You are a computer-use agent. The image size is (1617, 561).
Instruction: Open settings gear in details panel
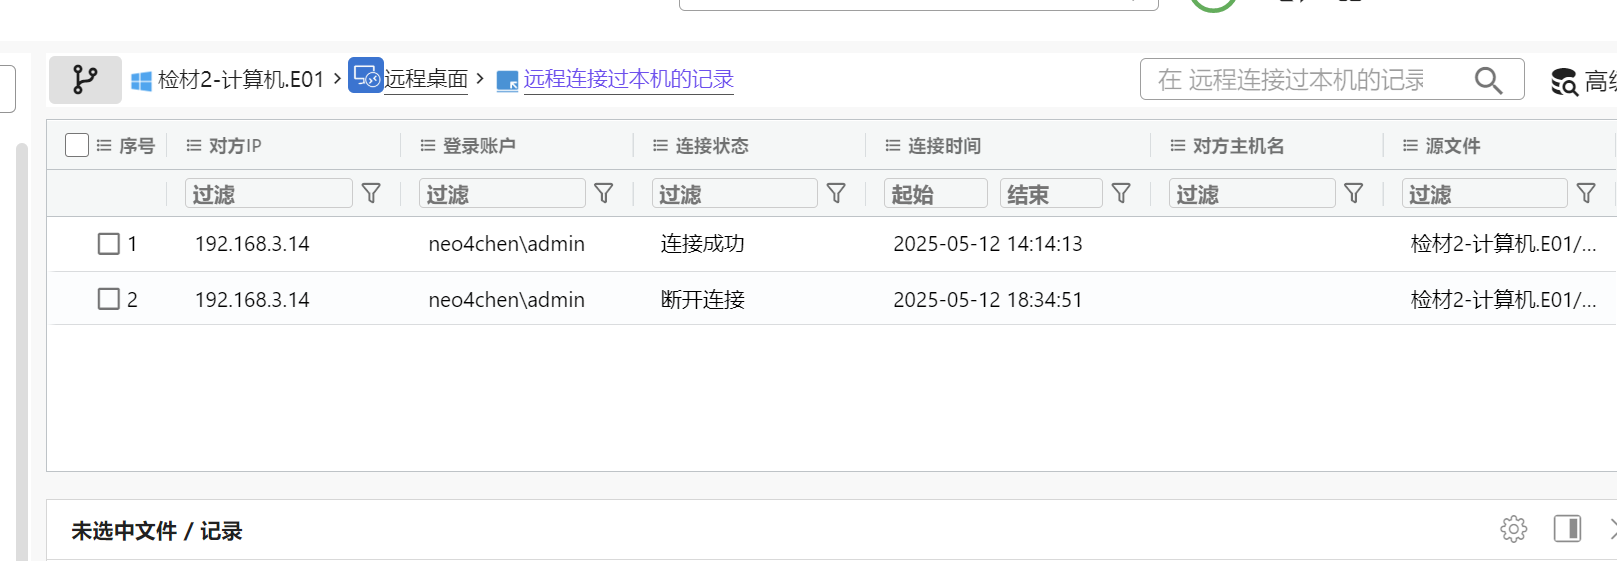pos(1514,529)
